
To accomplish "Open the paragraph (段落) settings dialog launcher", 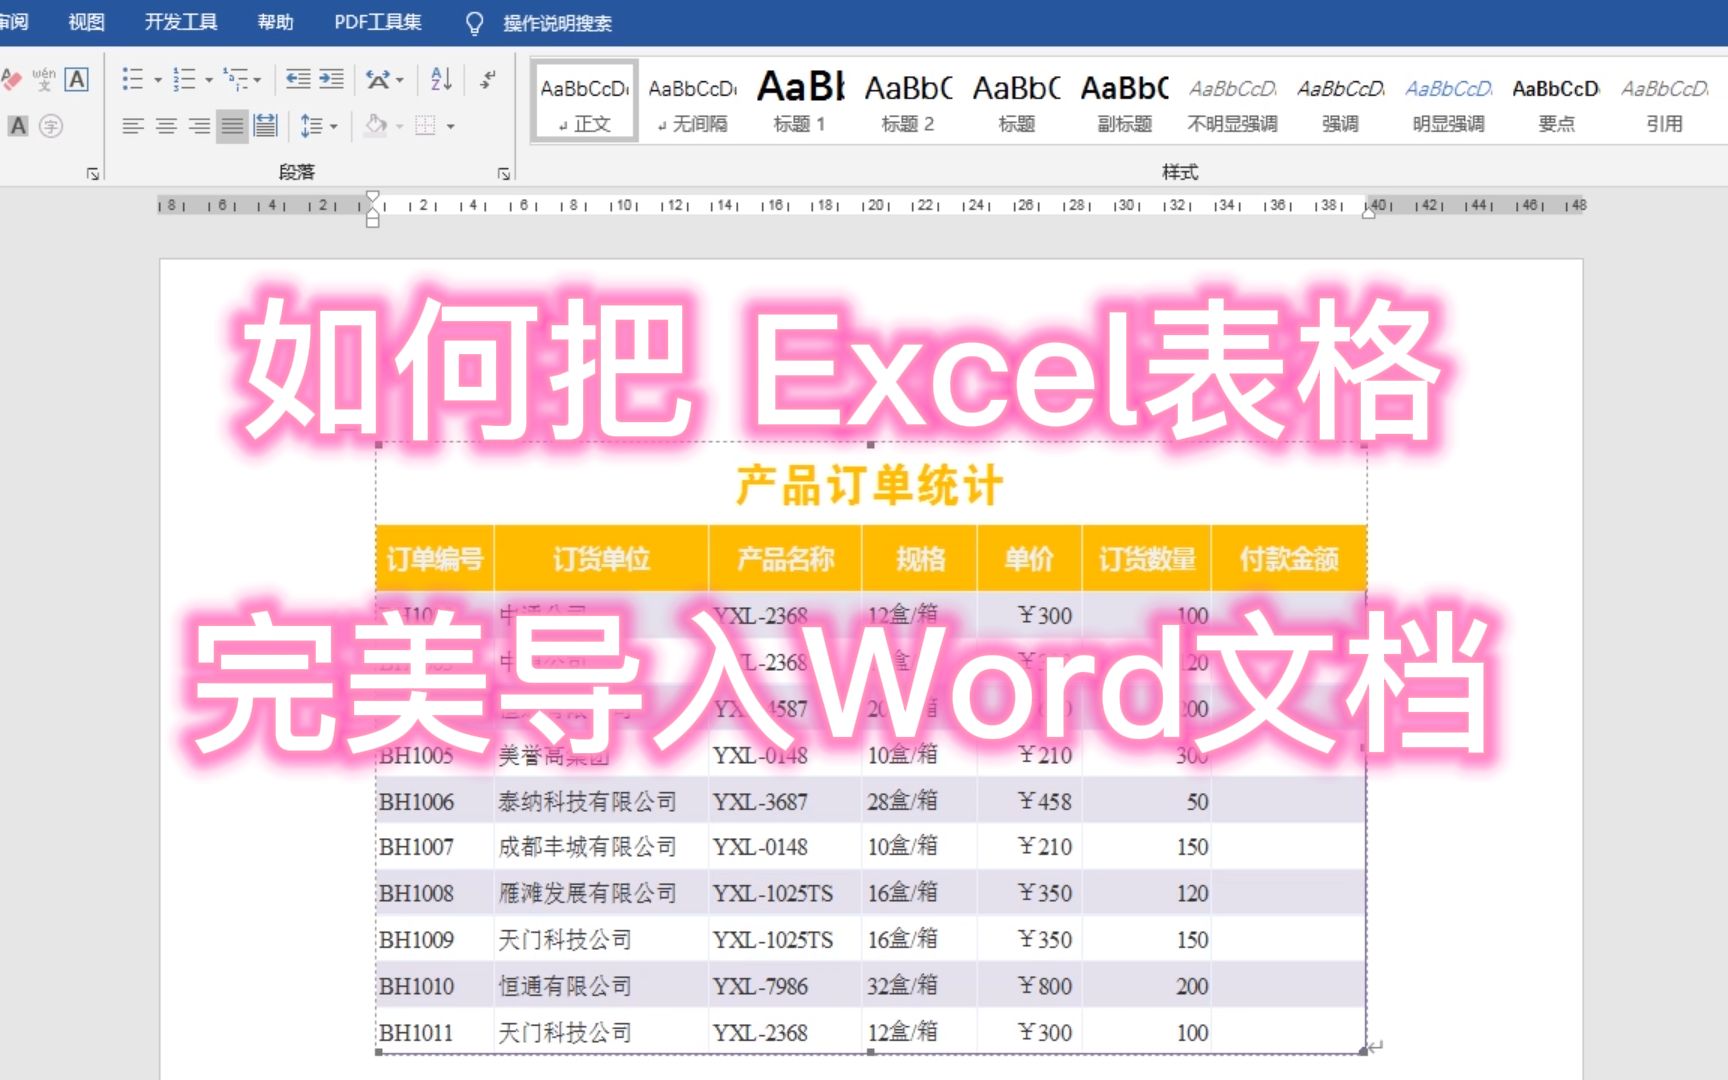I will tap(504, 174).
